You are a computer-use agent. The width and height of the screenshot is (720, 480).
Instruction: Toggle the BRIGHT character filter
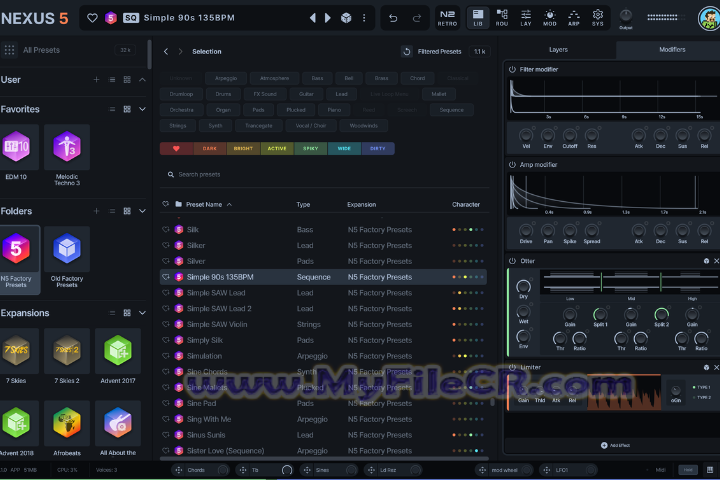[243, 148]
